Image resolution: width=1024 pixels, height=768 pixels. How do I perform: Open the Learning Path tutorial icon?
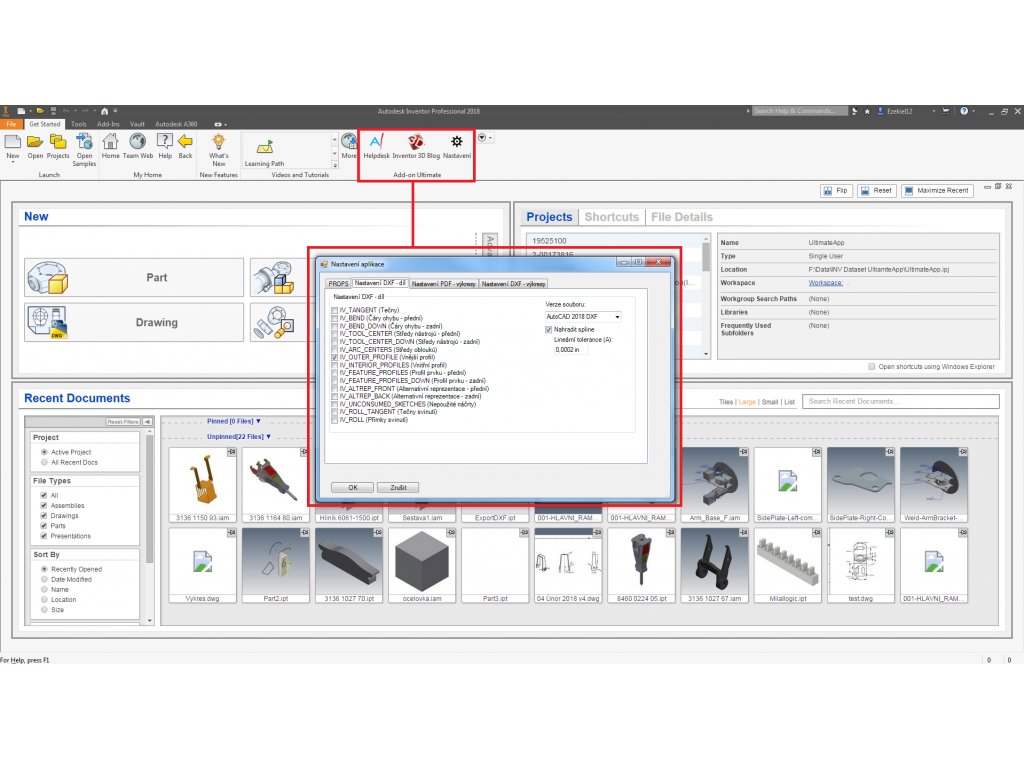264,148
